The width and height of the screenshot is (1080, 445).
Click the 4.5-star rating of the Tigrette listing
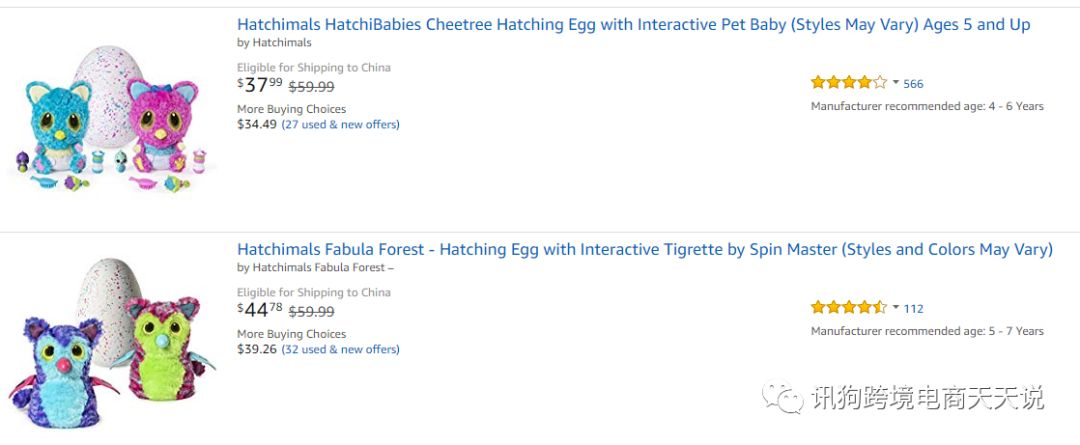(849, 307)
